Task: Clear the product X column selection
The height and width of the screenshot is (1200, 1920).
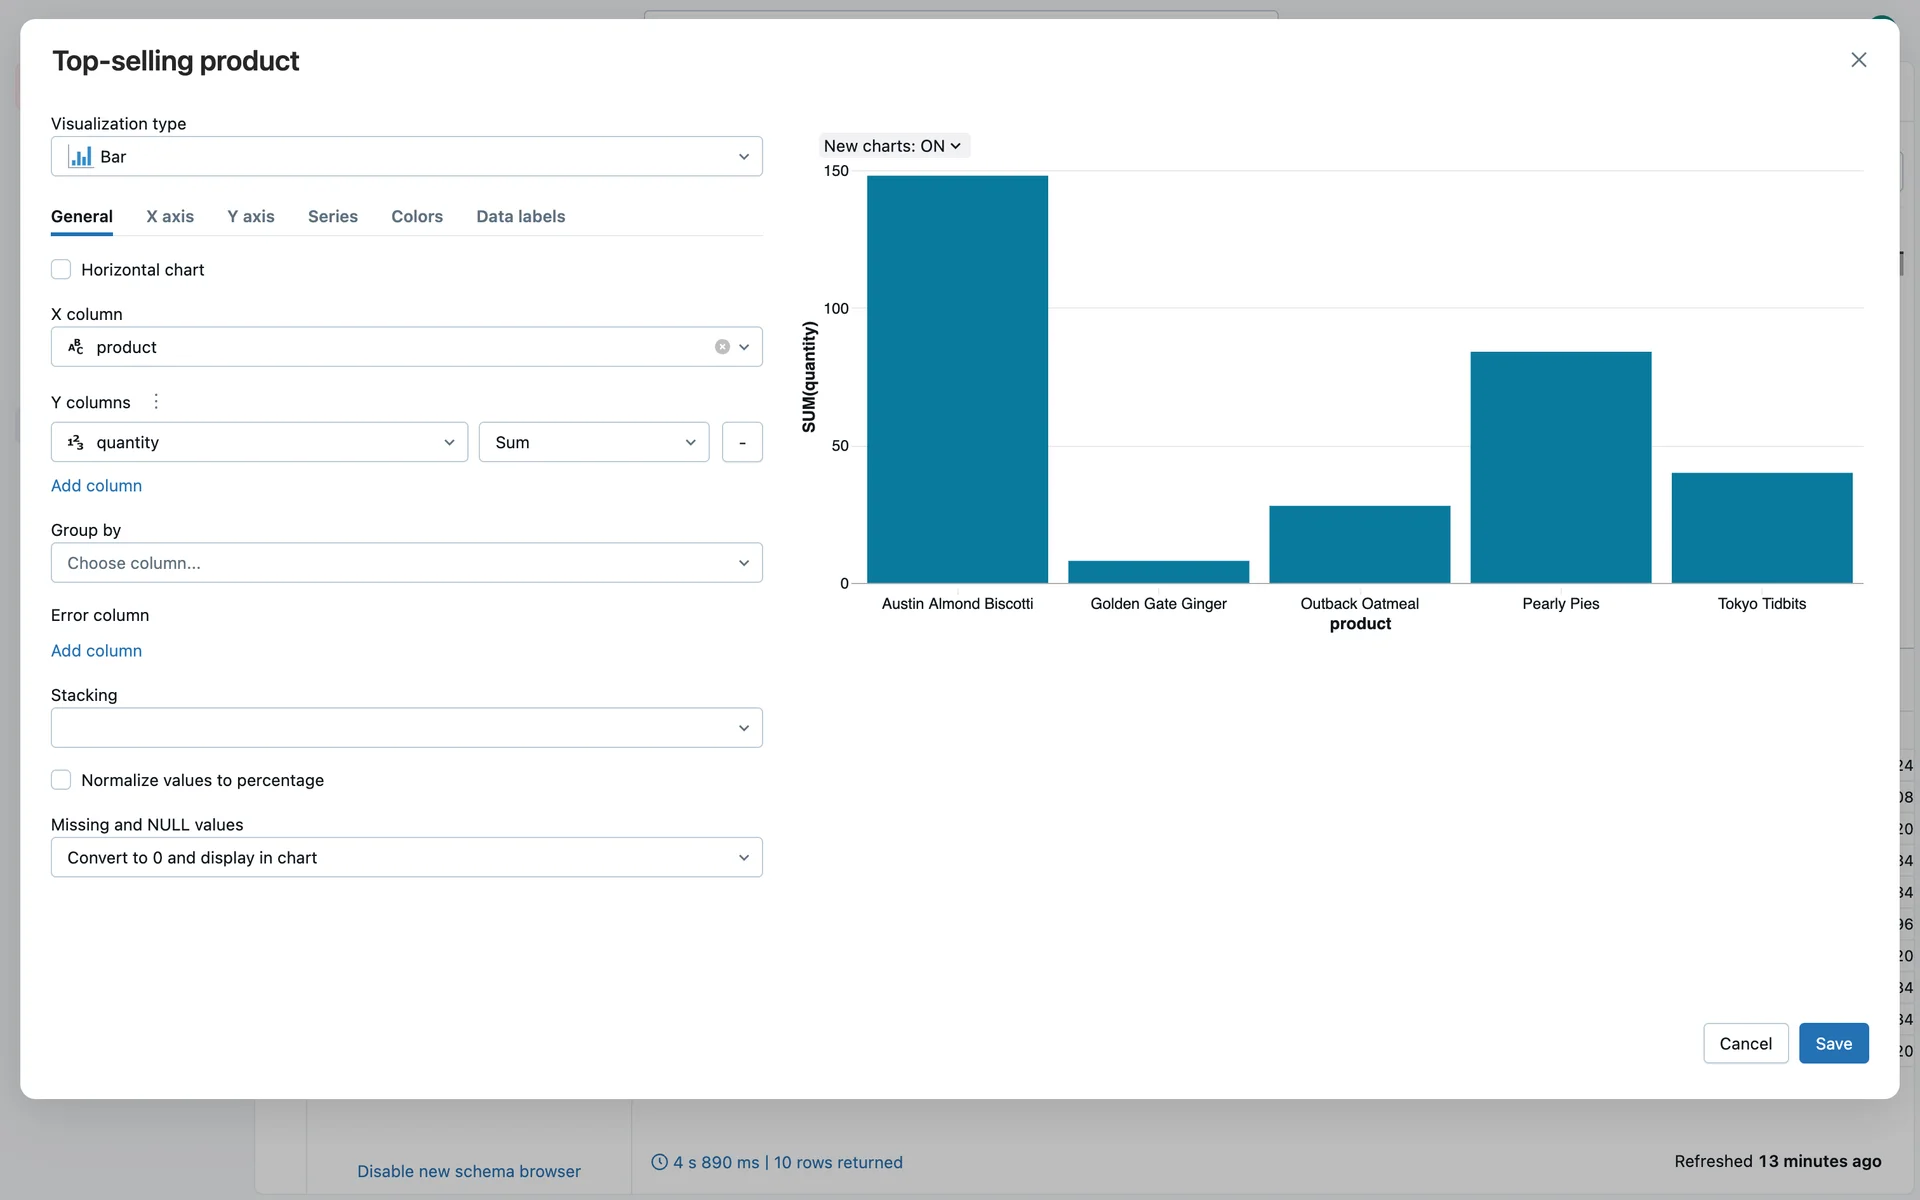Action: (x=722, y=347)
